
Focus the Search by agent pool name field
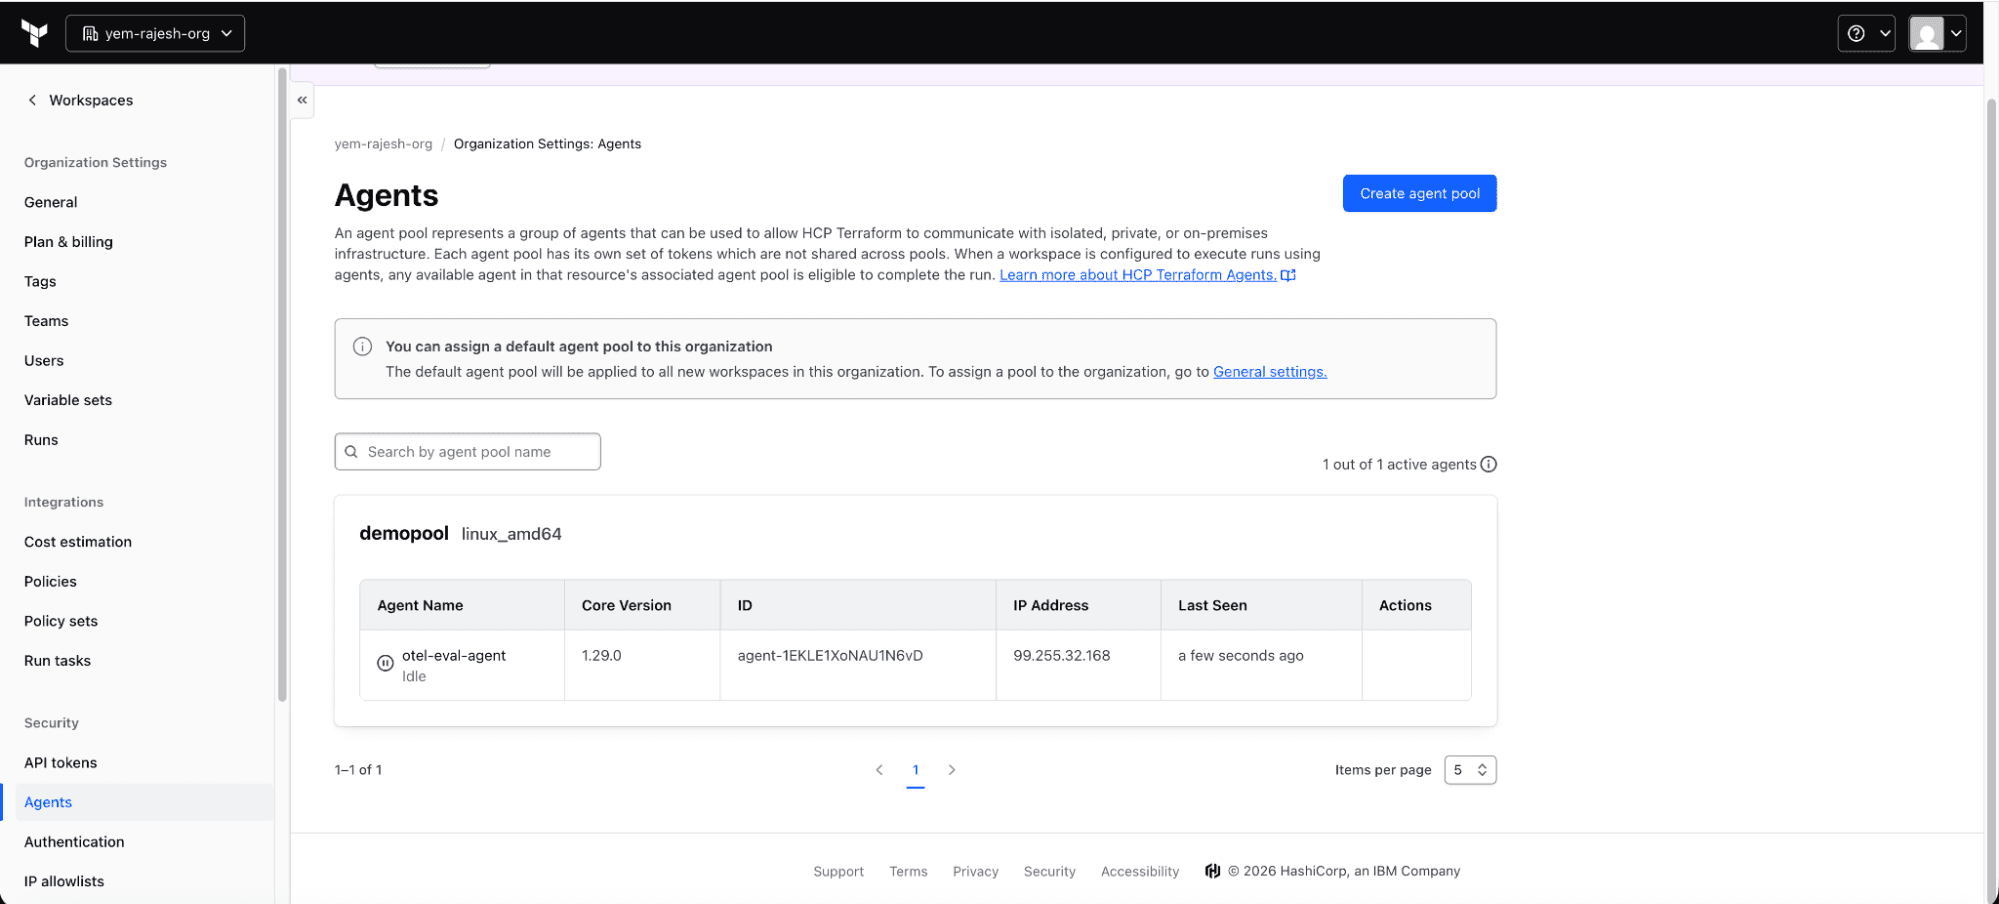coord(468,452)
